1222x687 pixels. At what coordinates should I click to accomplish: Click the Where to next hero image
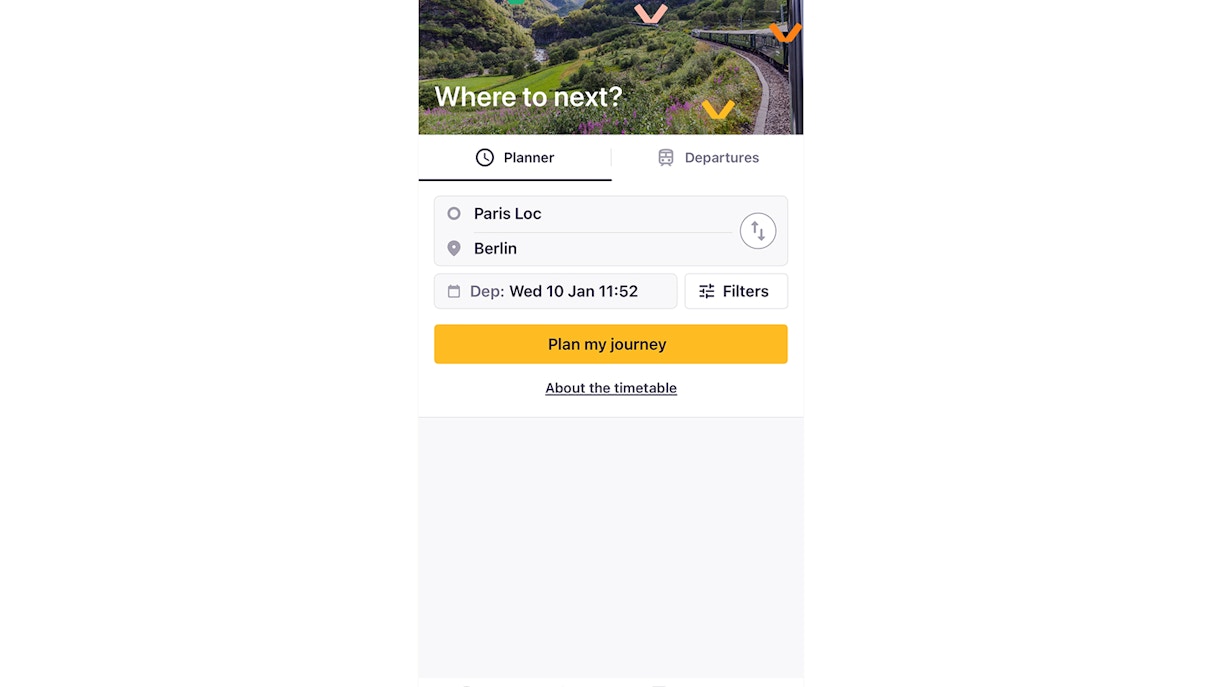coord(610,67)
